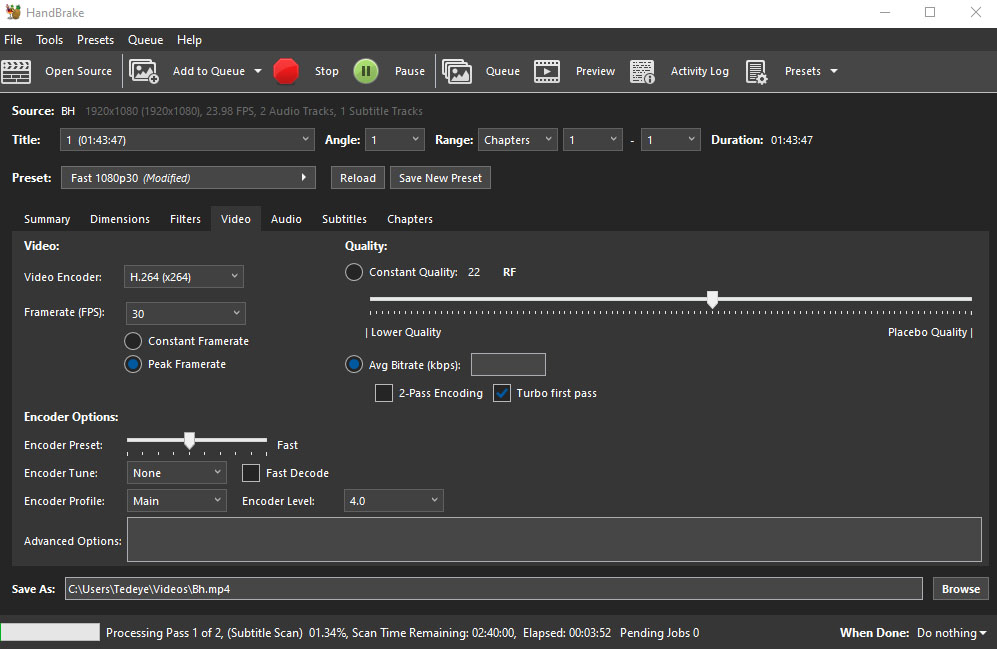Select the Video tab
This screenshot has height=649, width=997.
[x=236, y=219]
